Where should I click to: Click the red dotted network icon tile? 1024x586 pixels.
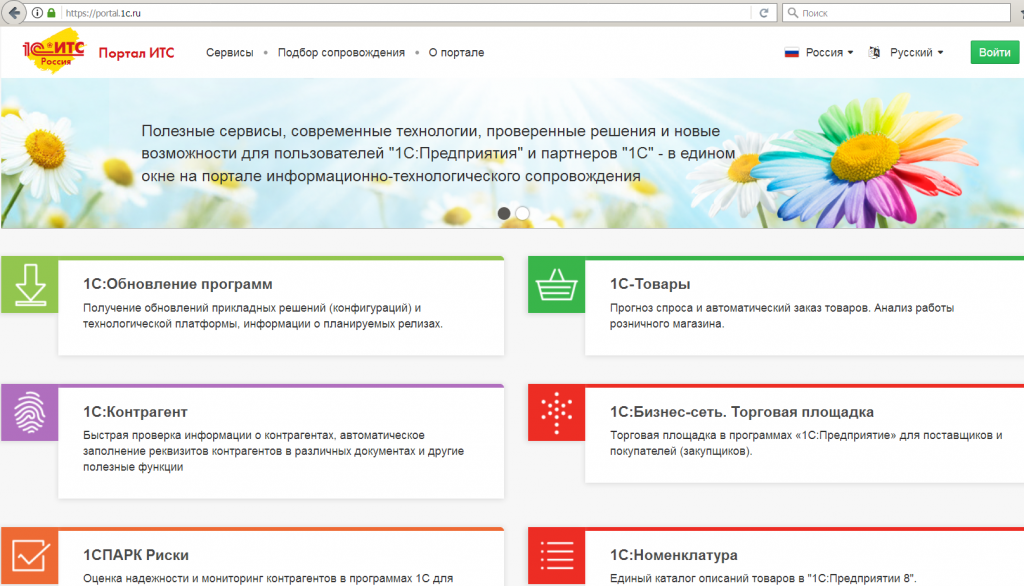(x=556, y=413)
